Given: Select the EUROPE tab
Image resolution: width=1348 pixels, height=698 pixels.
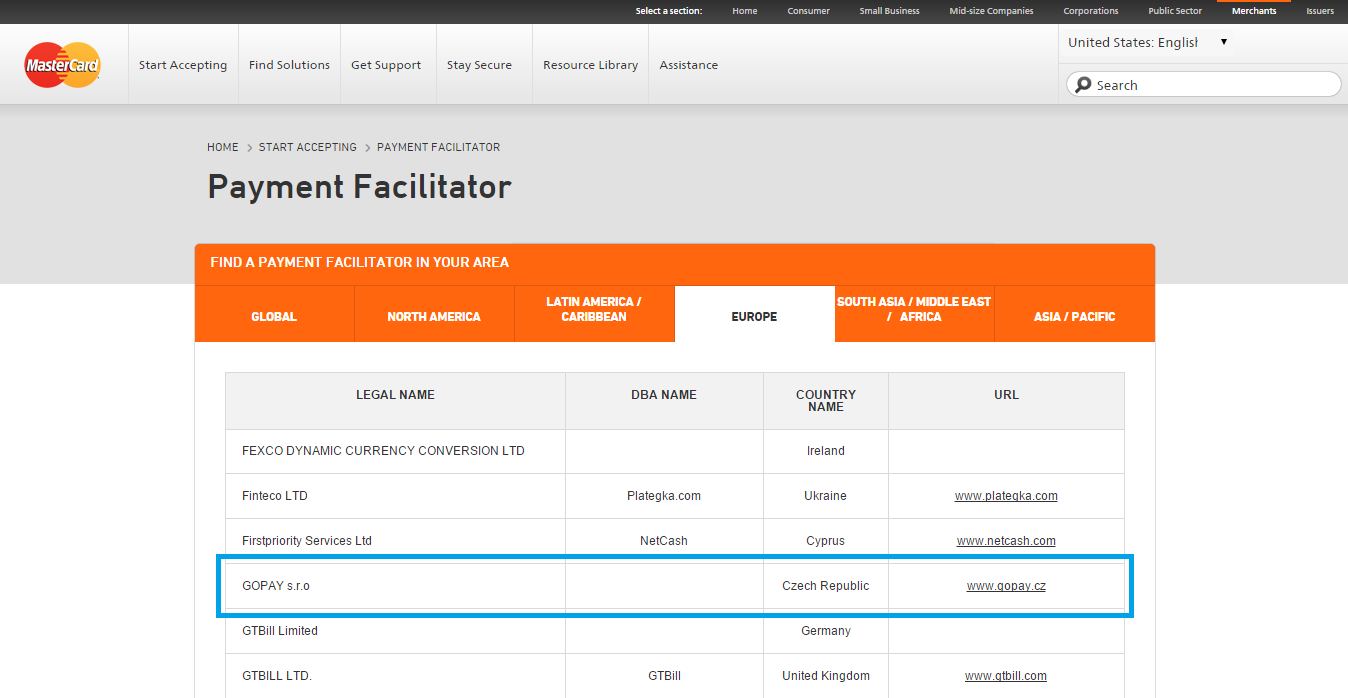Looking at the screenshot, I should [x=754, y=315].
